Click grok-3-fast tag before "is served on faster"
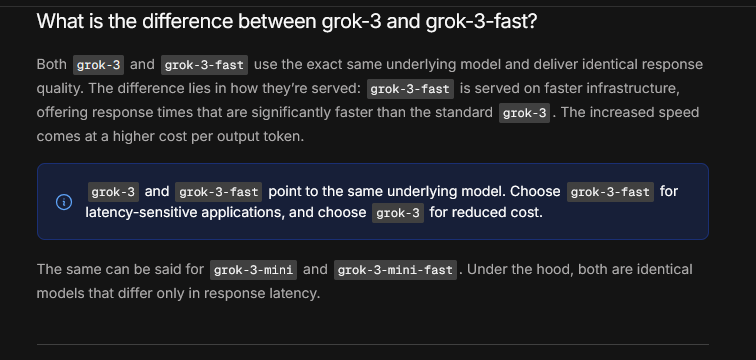Viewport: 756px width, 360px height. (x=410, y=89)
